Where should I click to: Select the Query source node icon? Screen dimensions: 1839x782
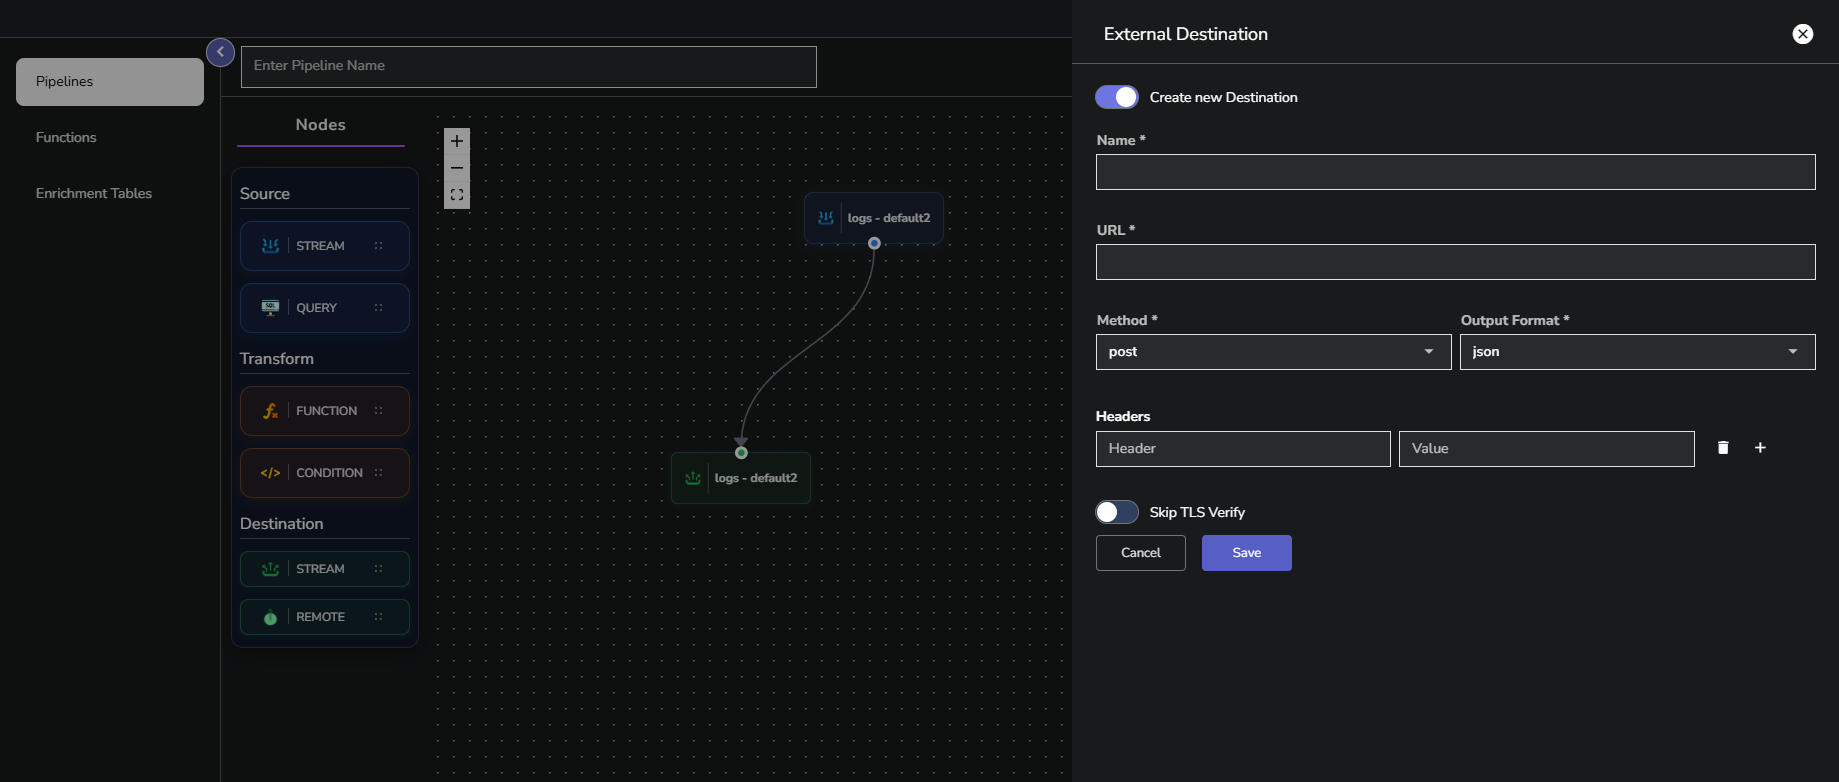[270, 308]
